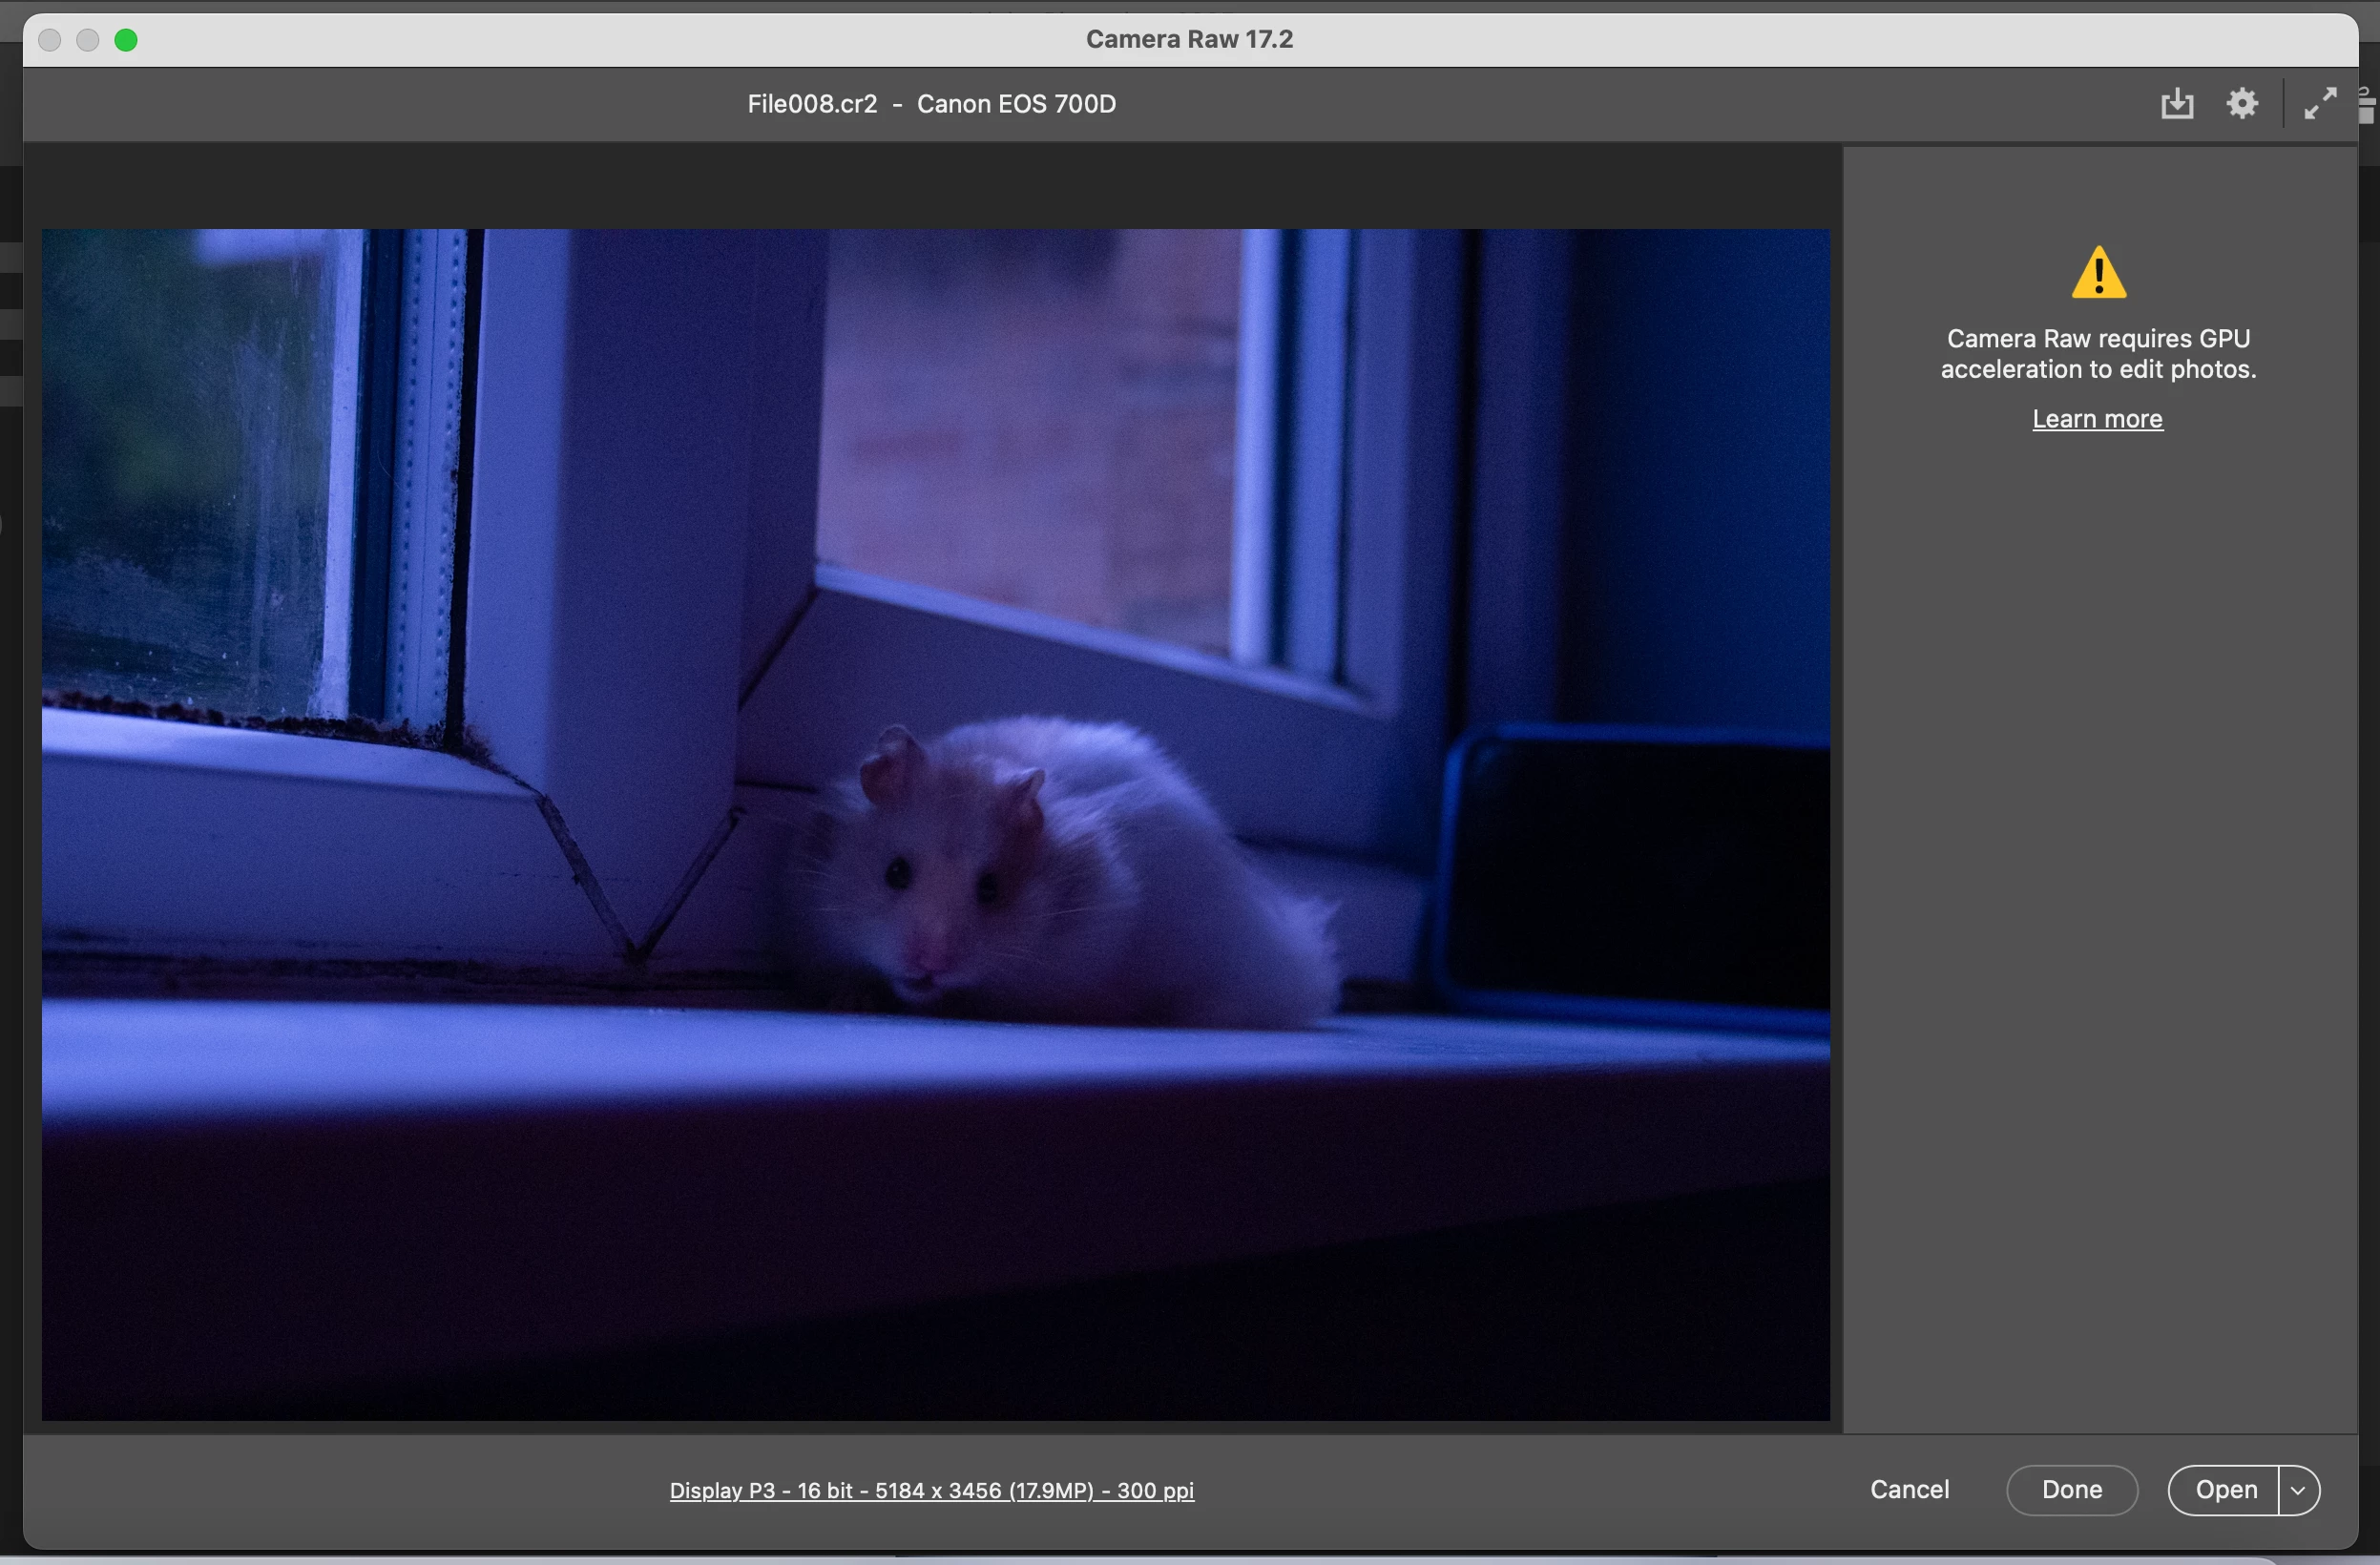Open Camera Raw preferences gear icon
This screenshot has height=1565, width=2380.
pos(2242,103)
